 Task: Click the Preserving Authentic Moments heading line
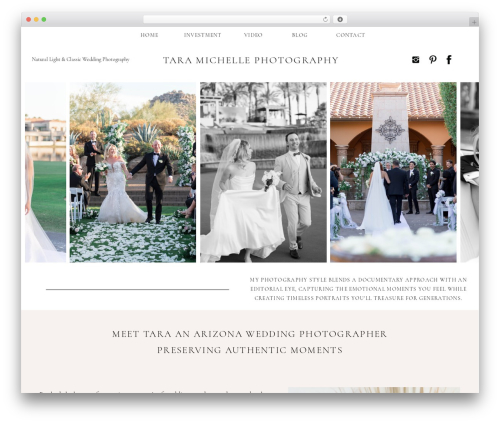pyautogui.click(x=250, y=350)
